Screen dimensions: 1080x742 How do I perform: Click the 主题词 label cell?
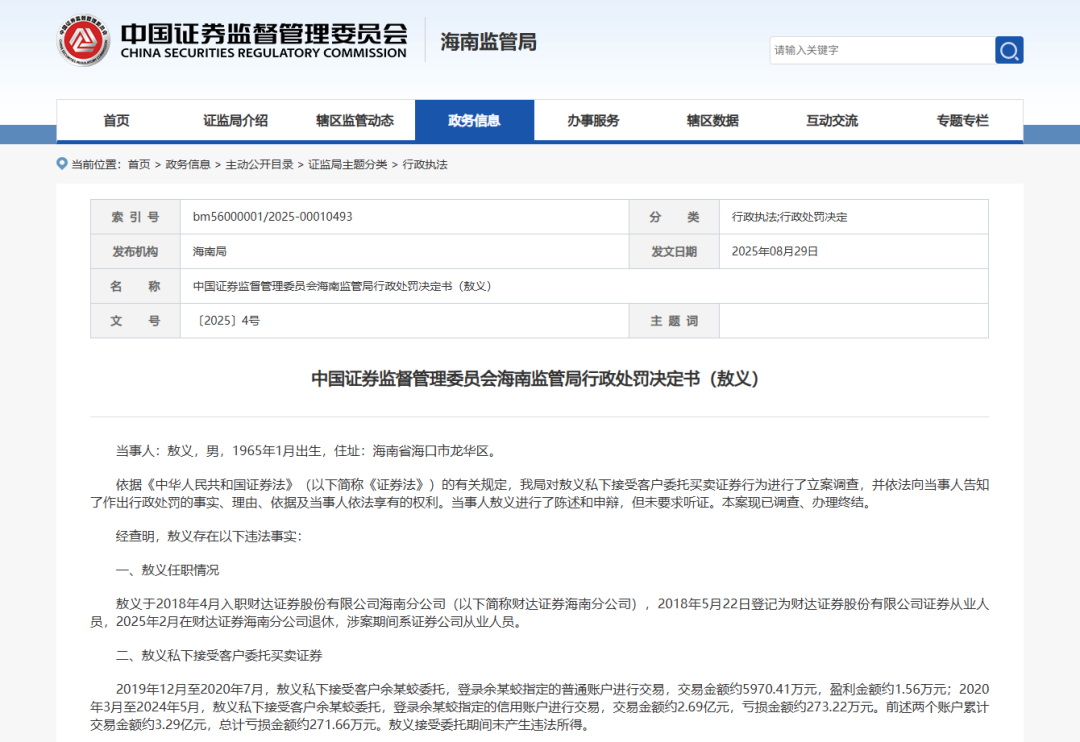pyautogui.click(x=674, y=320)
